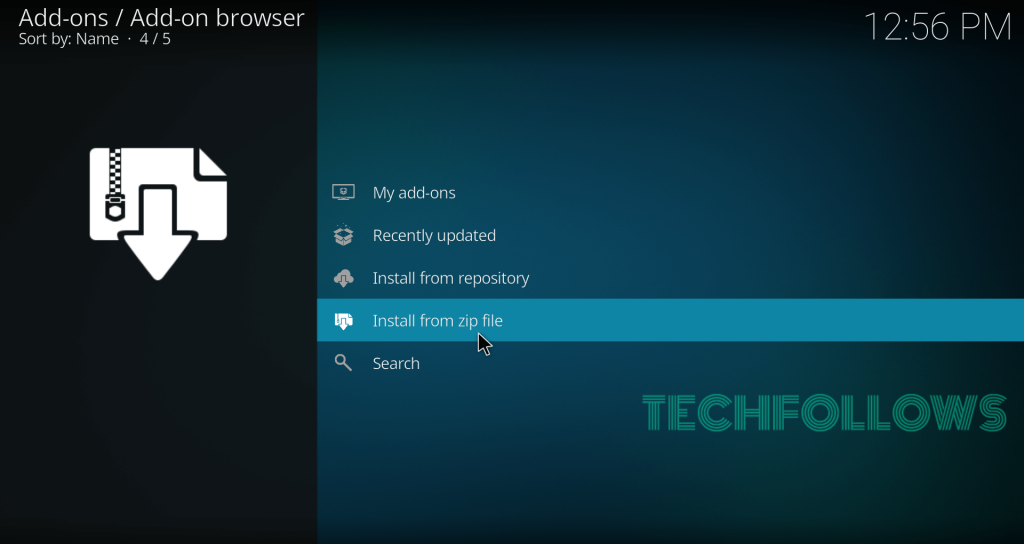The height and width of the screenshot is (544, 1024).
Task: Click the 12:56 PM clock
Action: [938, 27]
